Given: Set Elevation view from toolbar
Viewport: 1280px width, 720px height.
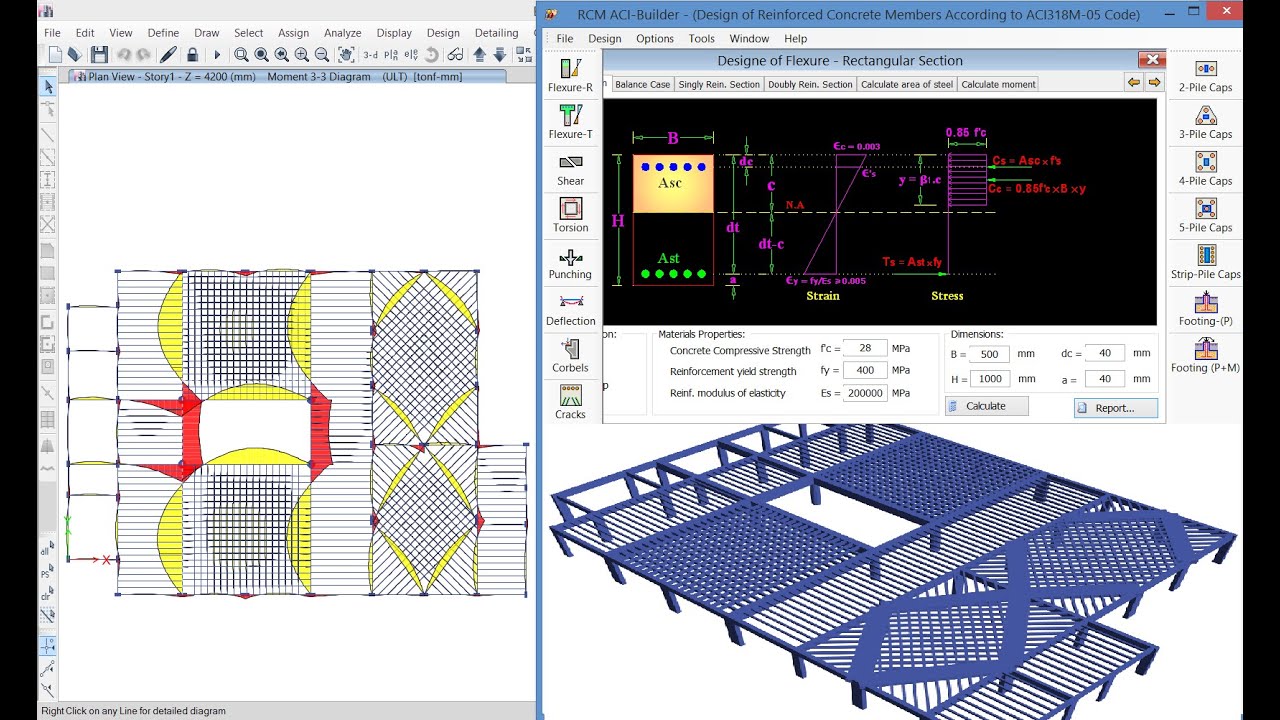Looking at the screenshot, I should tap(411, 55).
